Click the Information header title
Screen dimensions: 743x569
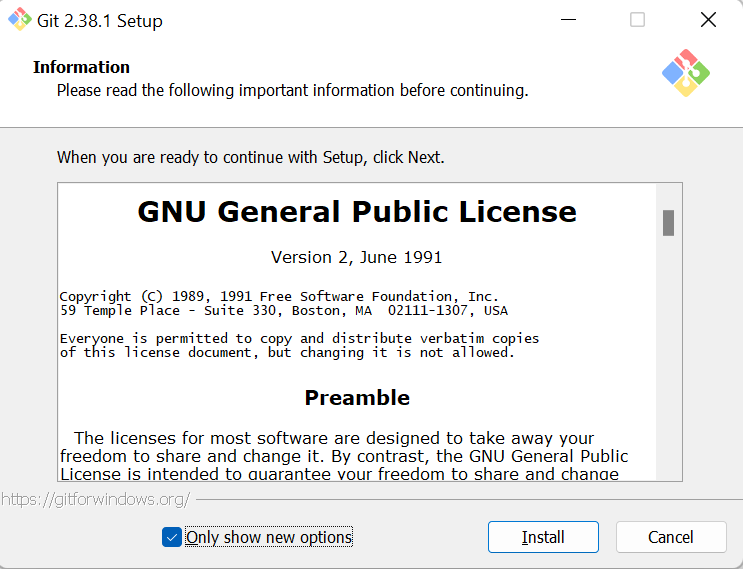[81, 67]
